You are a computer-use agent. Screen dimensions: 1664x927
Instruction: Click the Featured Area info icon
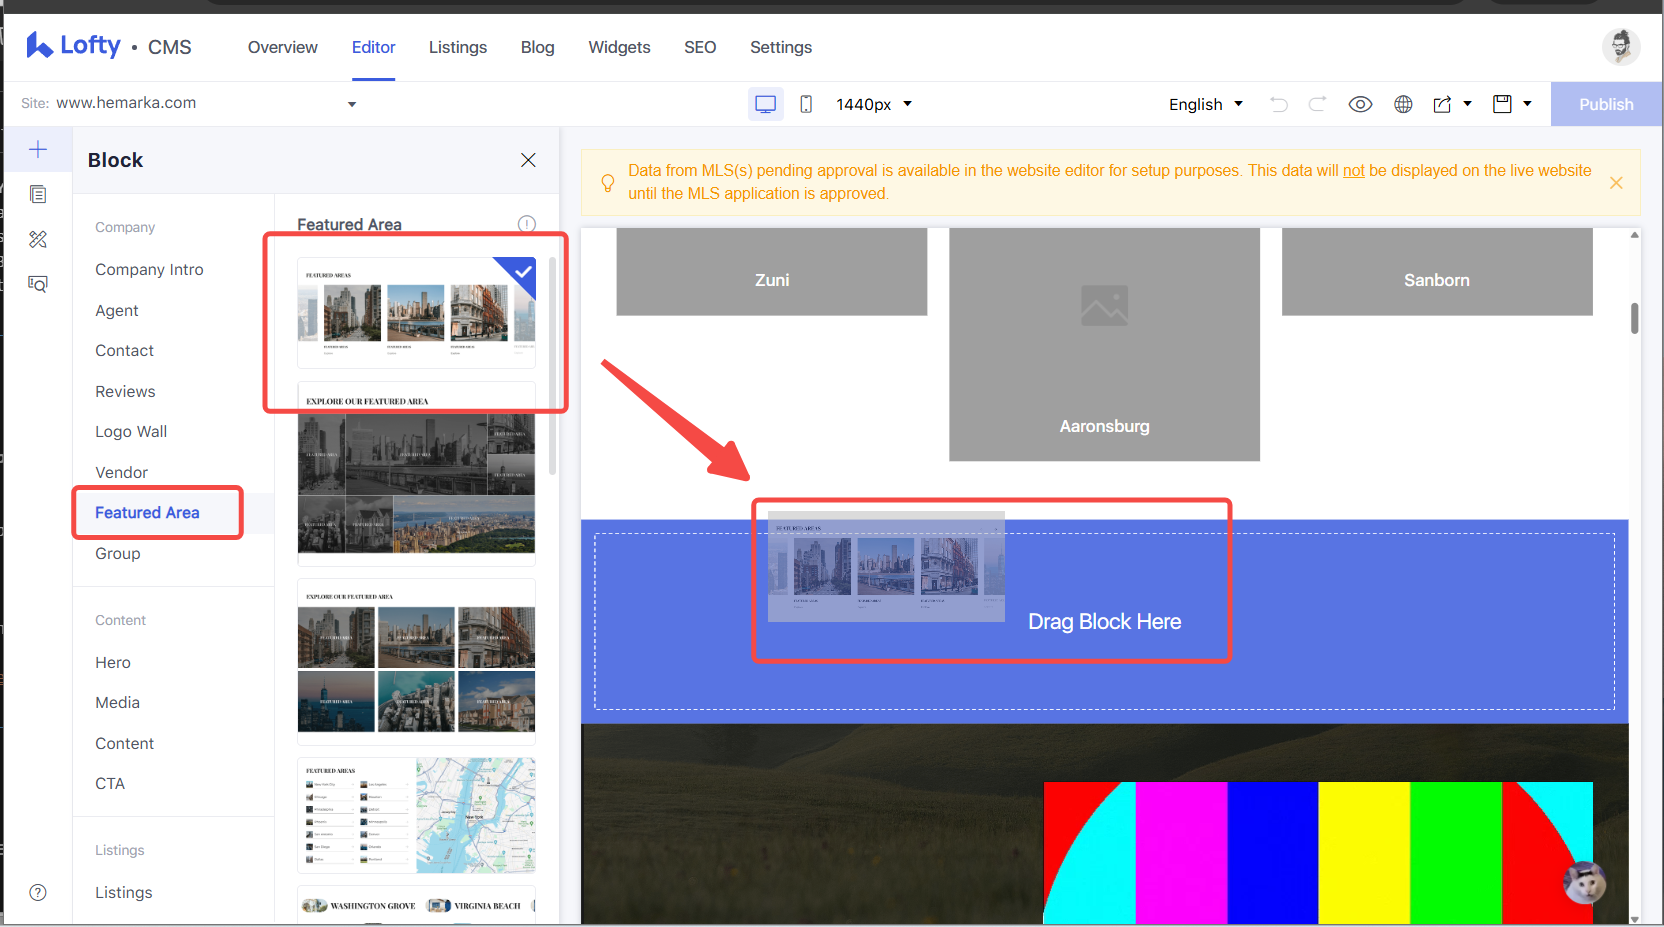527,224
